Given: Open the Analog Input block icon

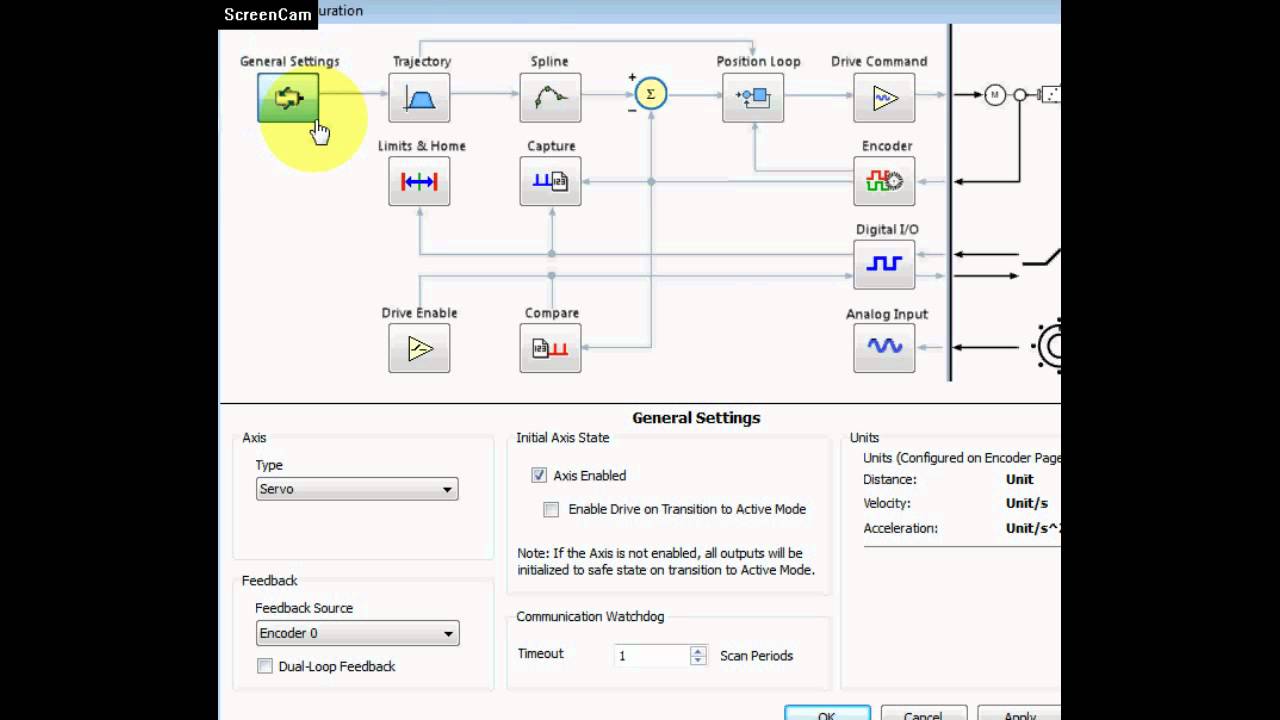Looking at the screenshot, I should tap(884, 348).
